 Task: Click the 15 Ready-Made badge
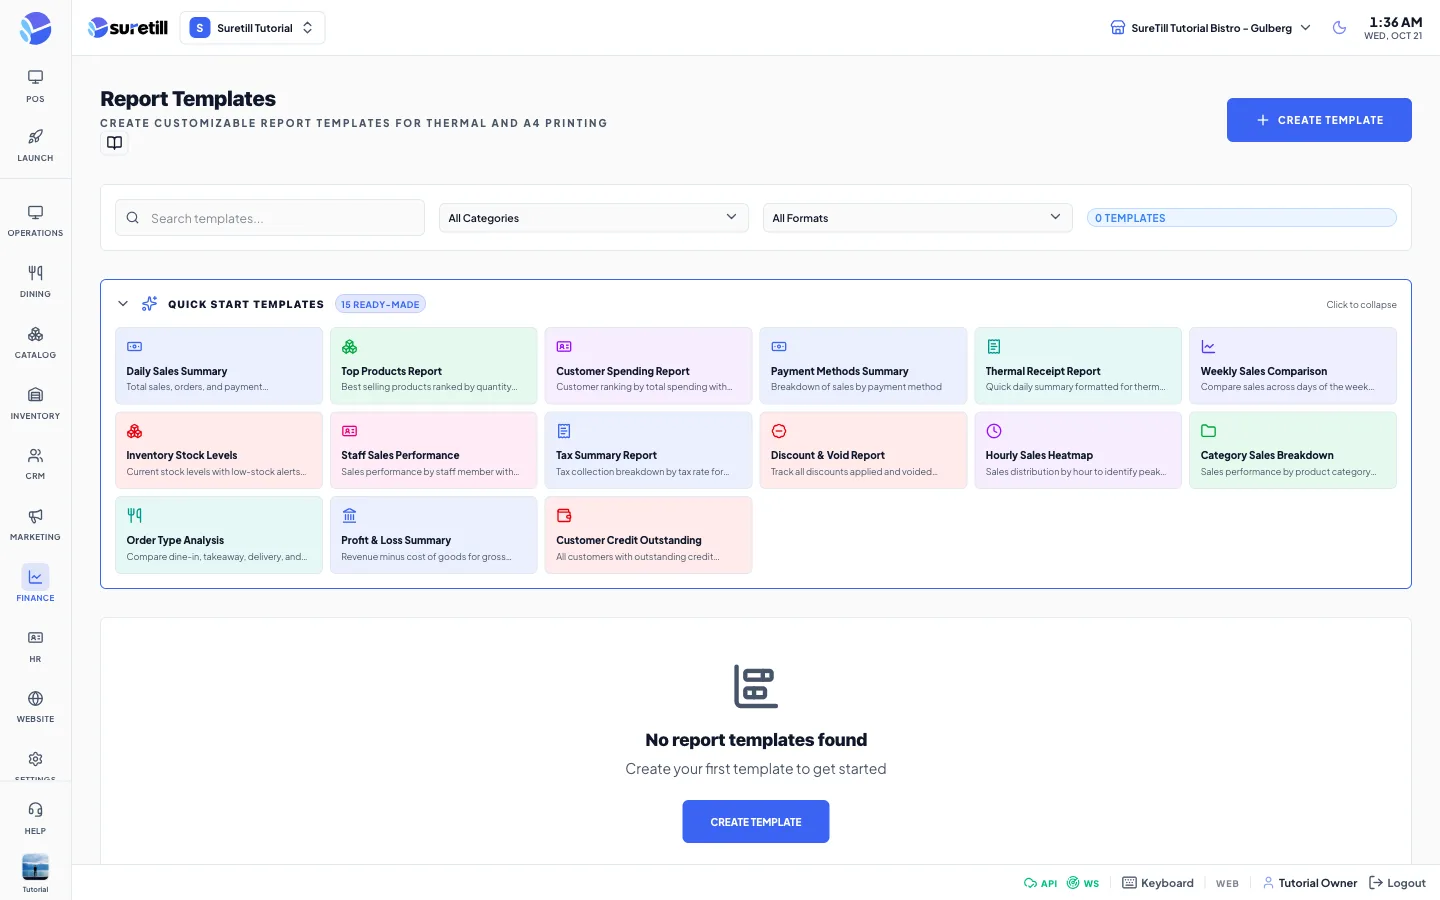(x=380, y=304)
